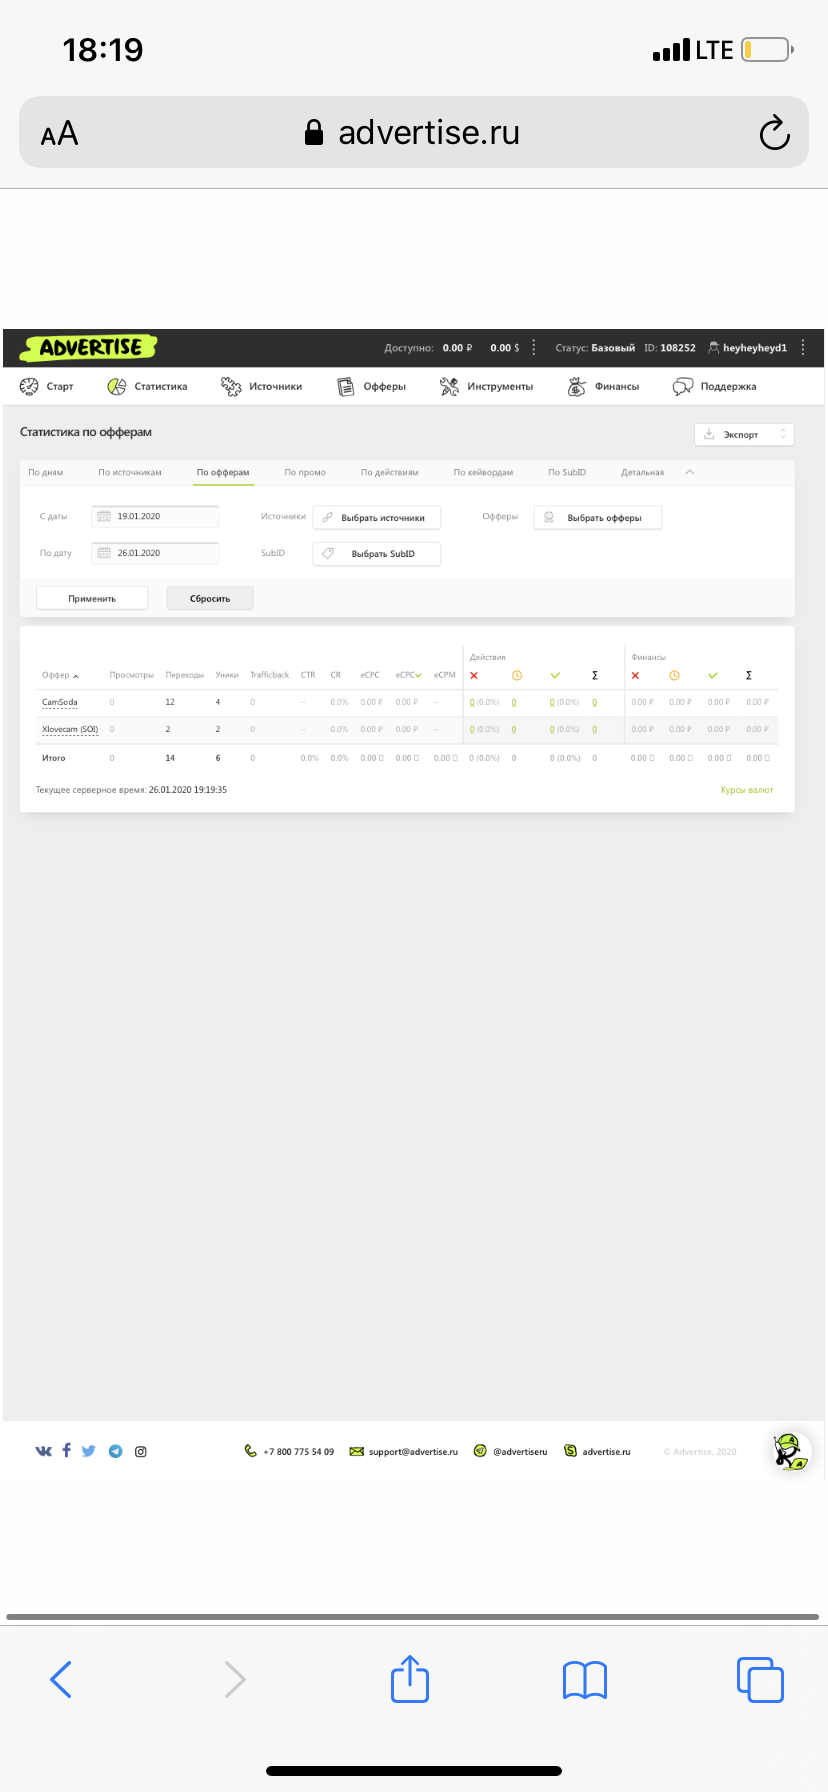Click the С даты date field

pyautogui.click(x=155, y=516)
